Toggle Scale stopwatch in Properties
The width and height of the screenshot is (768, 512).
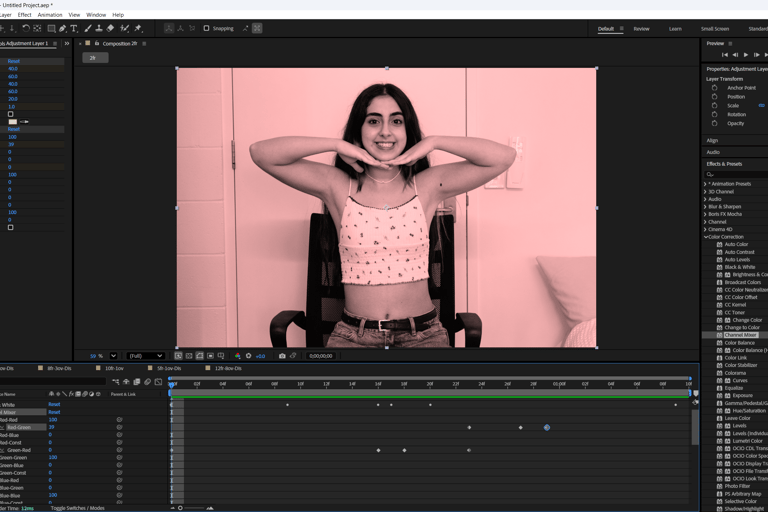coord(714,105)
